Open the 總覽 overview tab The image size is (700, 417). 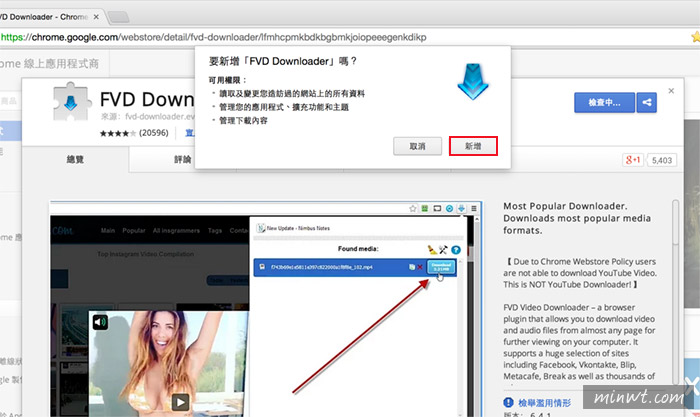tap(75, 159)
